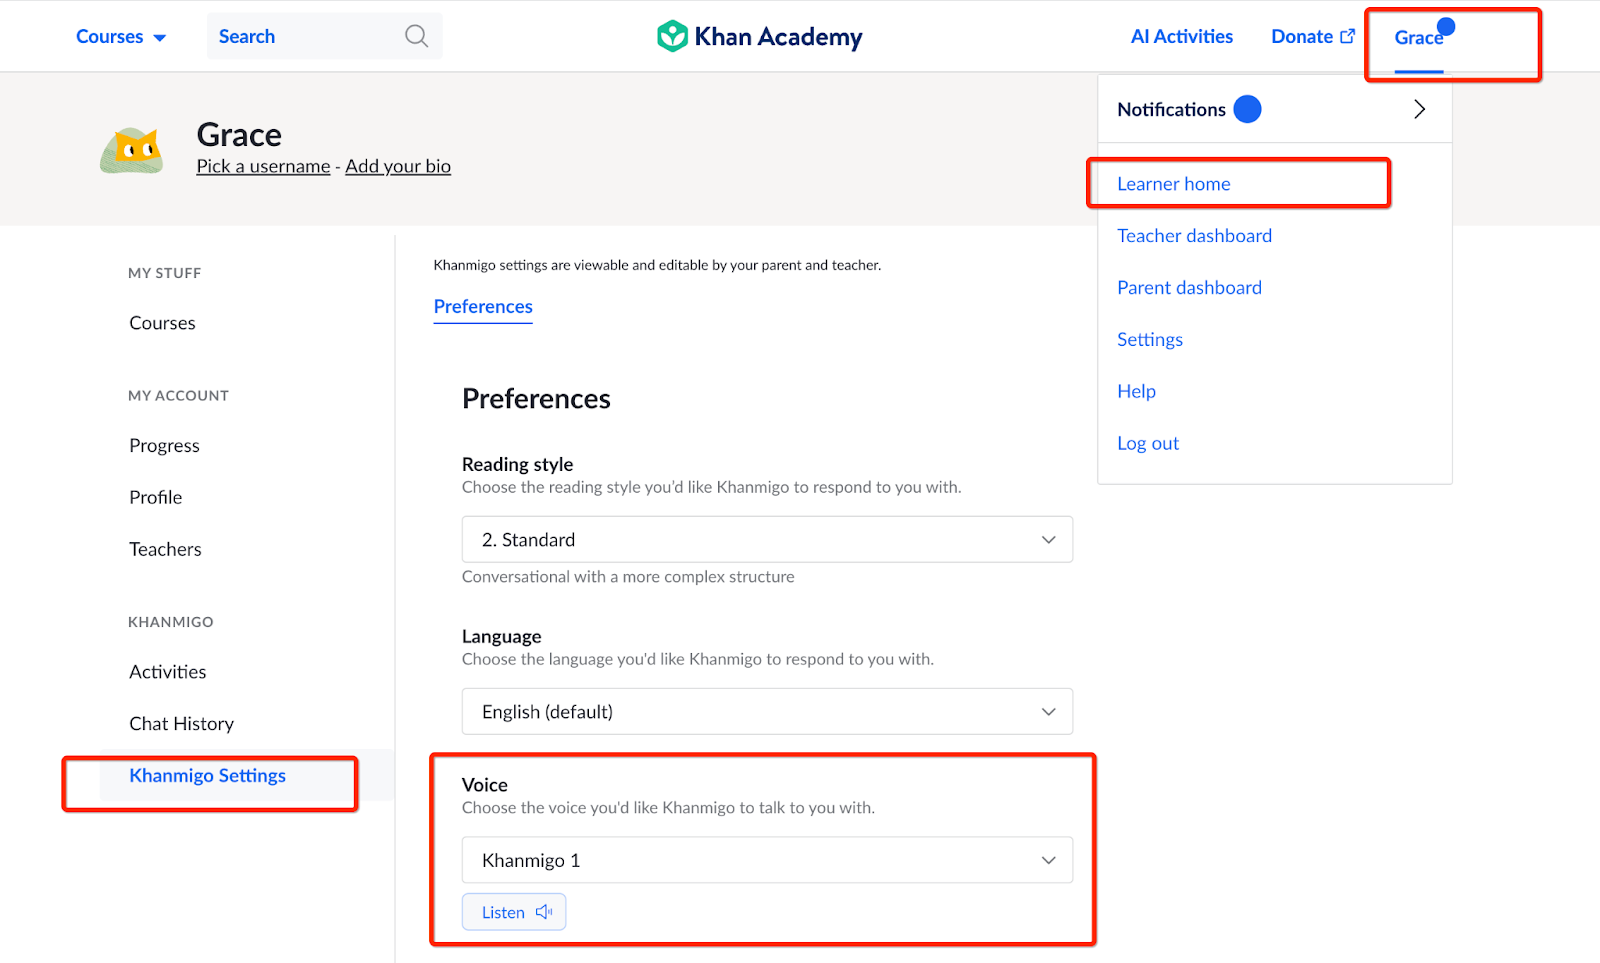
Task: Click the Khan Academy logo icon
Action: coord(671,36)
